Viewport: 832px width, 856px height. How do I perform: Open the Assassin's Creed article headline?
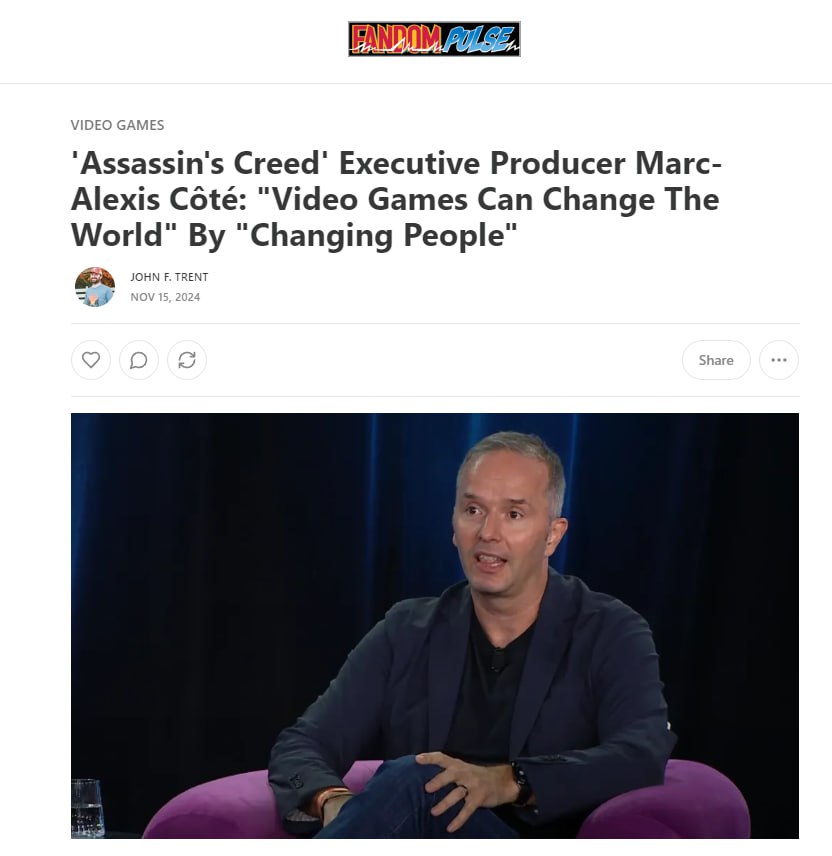[x=396, y=199]
